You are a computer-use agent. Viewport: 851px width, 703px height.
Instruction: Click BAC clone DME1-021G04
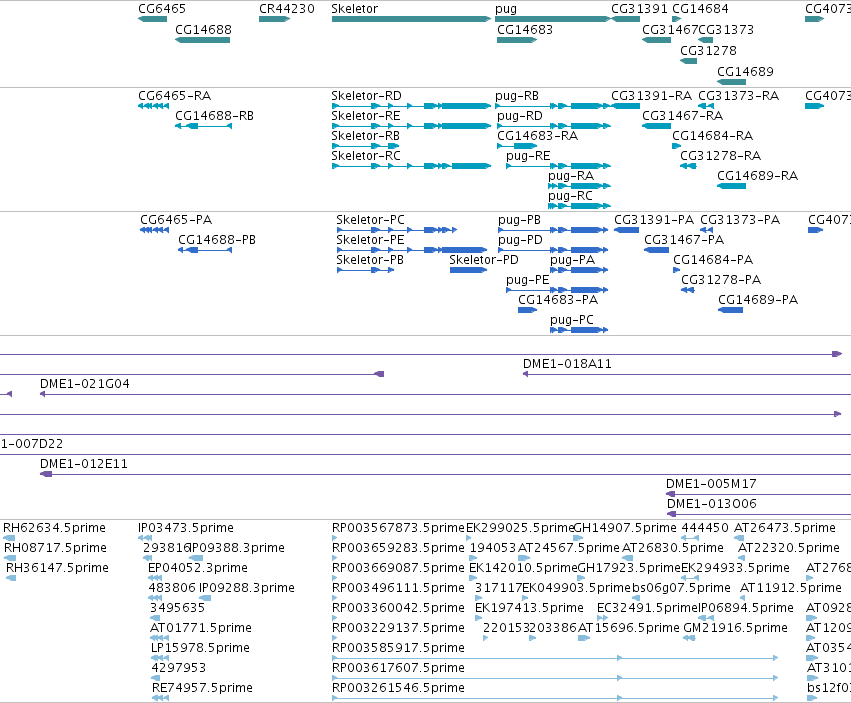tap(445, 394)
